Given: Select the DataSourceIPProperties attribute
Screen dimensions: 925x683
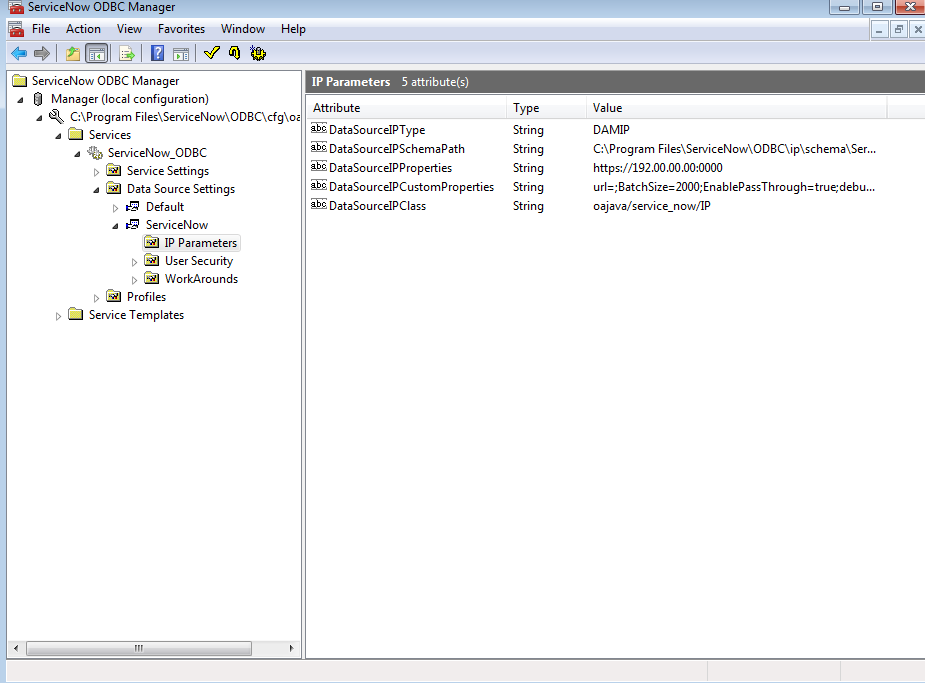Looking at the screenshot, I should point(391,168).
